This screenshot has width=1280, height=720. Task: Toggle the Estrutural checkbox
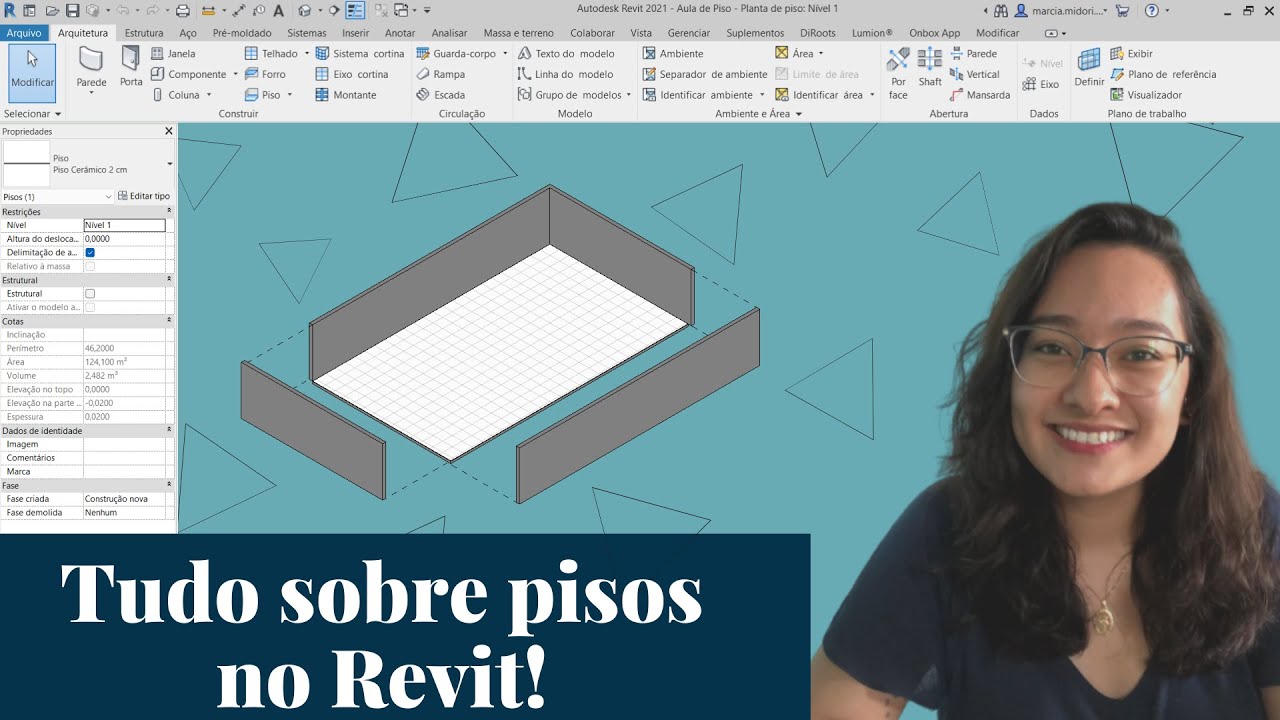[x=90, y=294]
